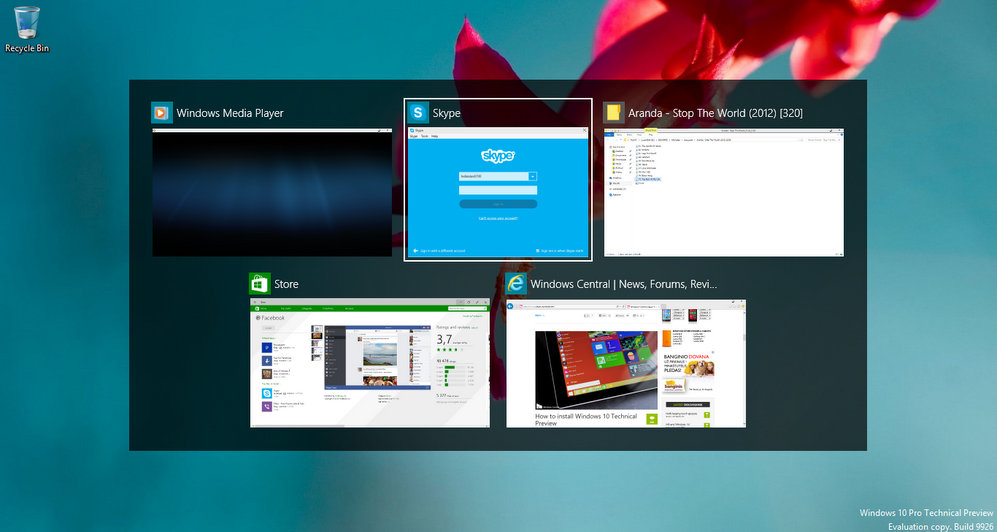Switch to the File Explorer window thumbnail

pos(724,192)
